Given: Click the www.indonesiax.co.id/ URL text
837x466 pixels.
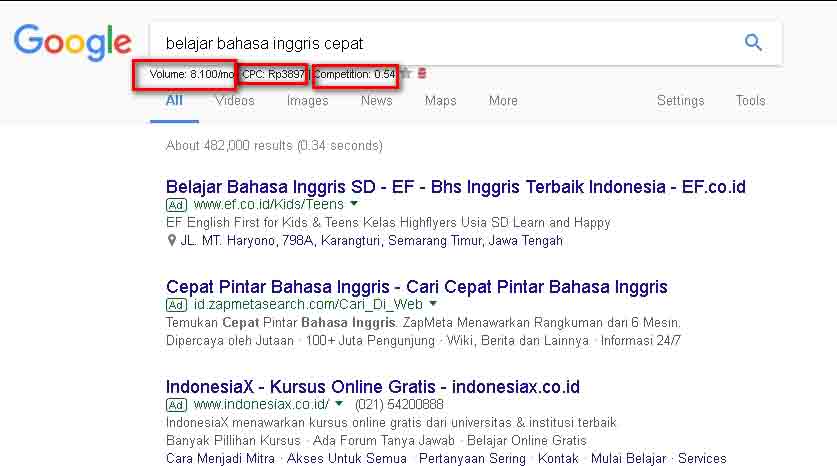Looking at the screenshot, I should click(262, 404).
